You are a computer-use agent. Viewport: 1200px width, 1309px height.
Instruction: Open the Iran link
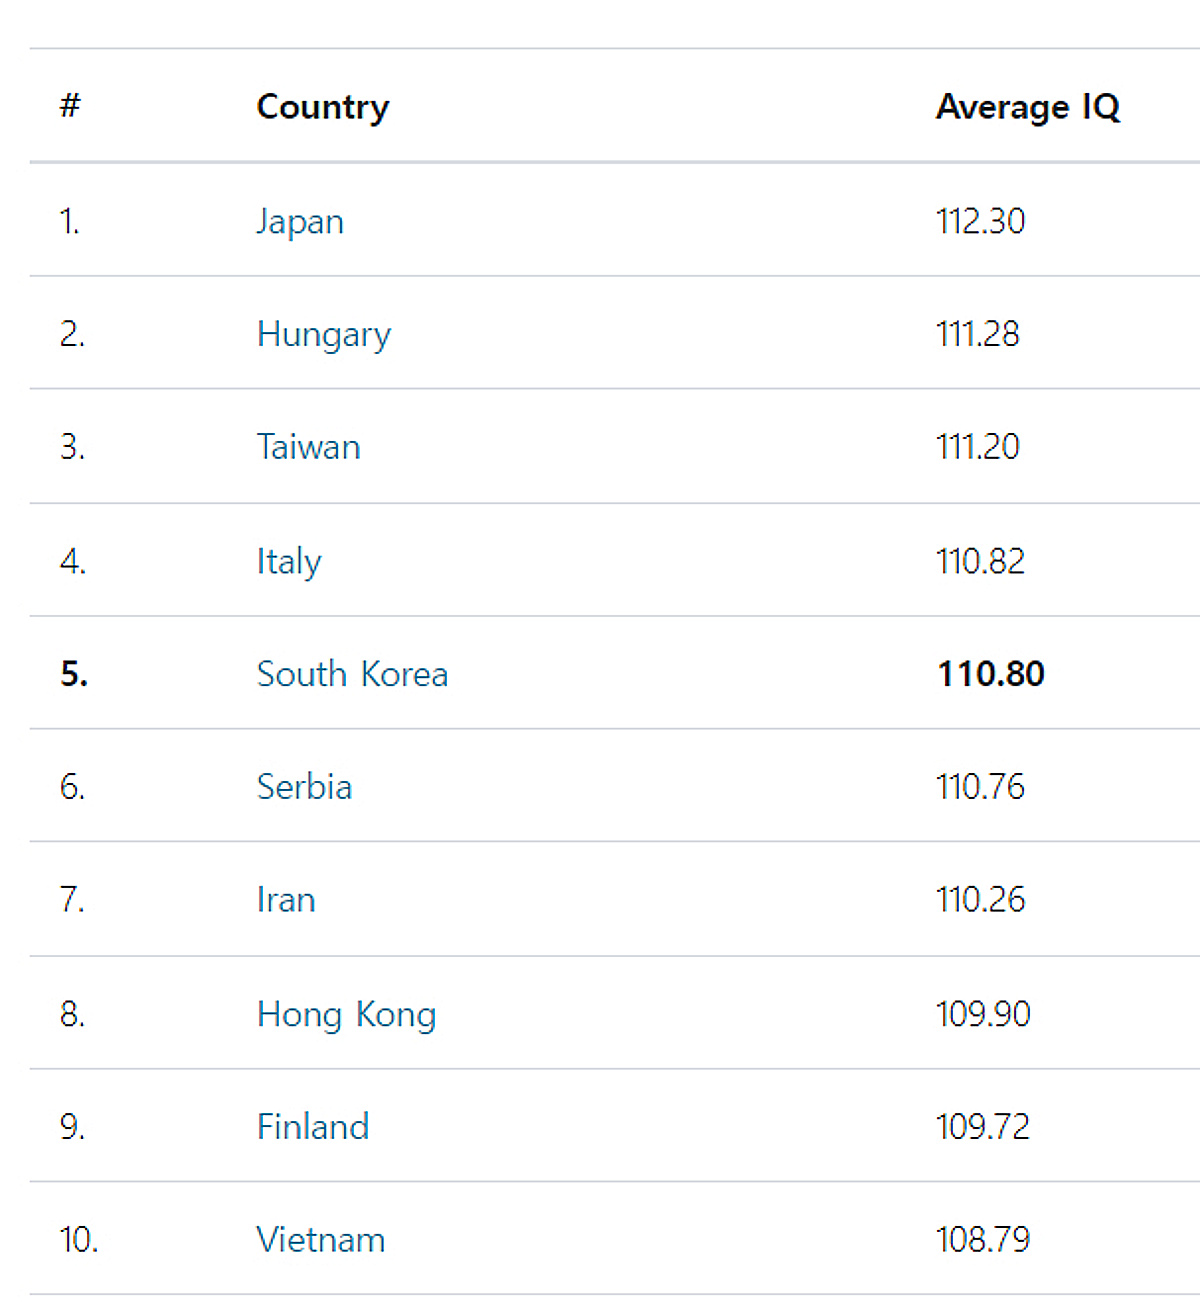tap(286, 900)
